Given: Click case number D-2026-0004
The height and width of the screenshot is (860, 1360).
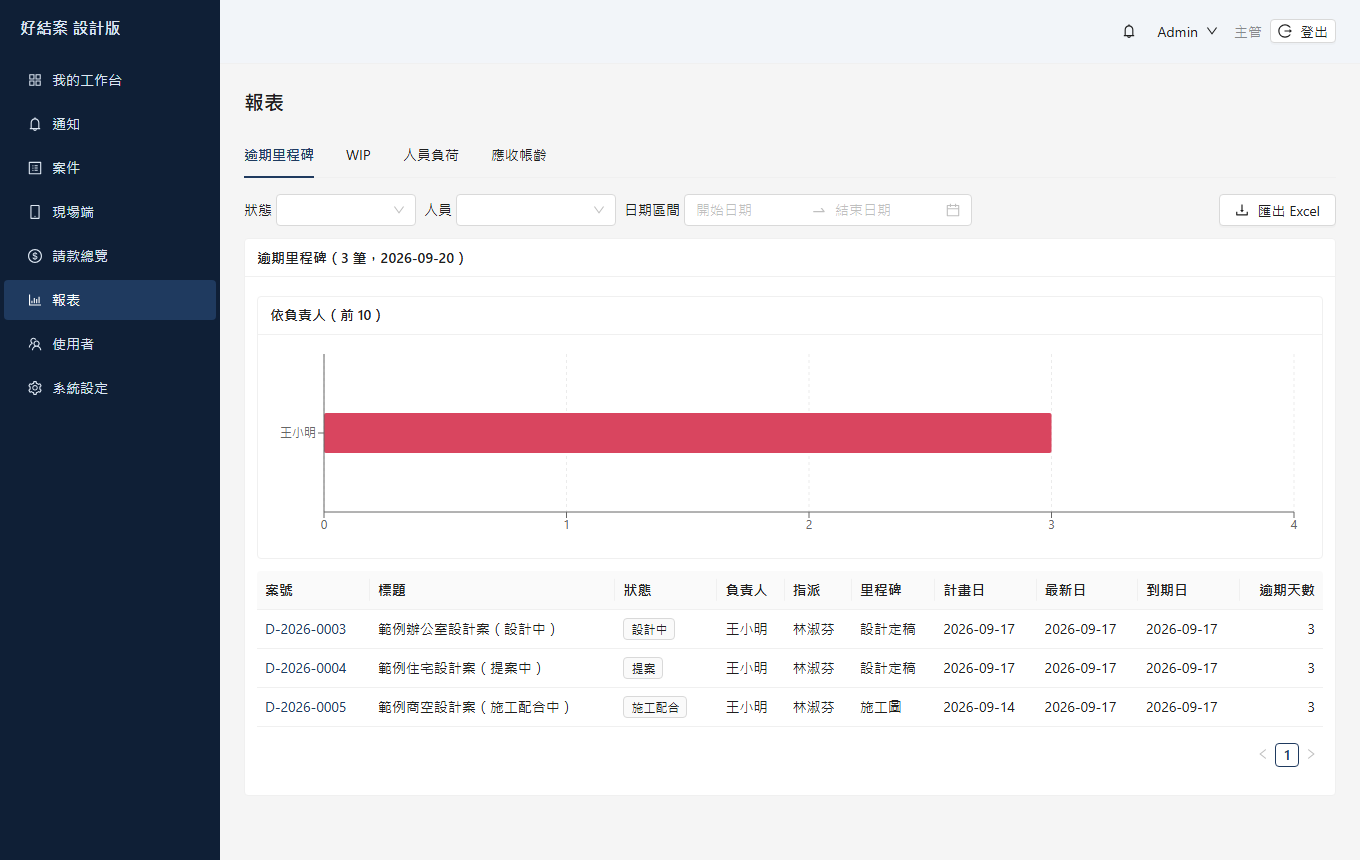Looking at the screenshot, I should [x=306, y=668].
